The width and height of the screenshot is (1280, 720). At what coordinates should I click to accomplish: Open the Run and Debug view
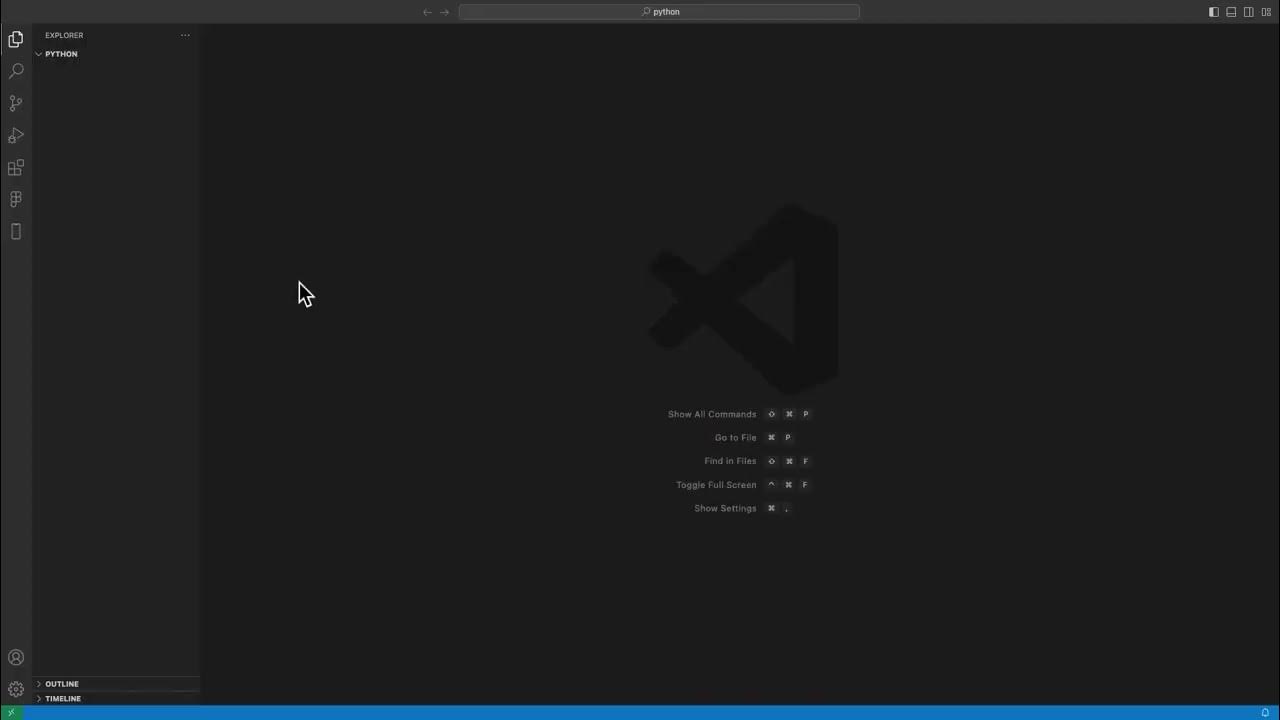15,135
